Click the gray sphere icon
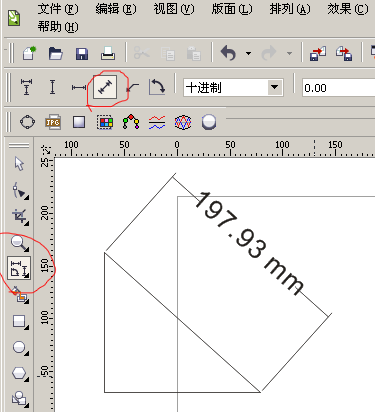This screenshot has height=412, width=375. click(209, 122)
